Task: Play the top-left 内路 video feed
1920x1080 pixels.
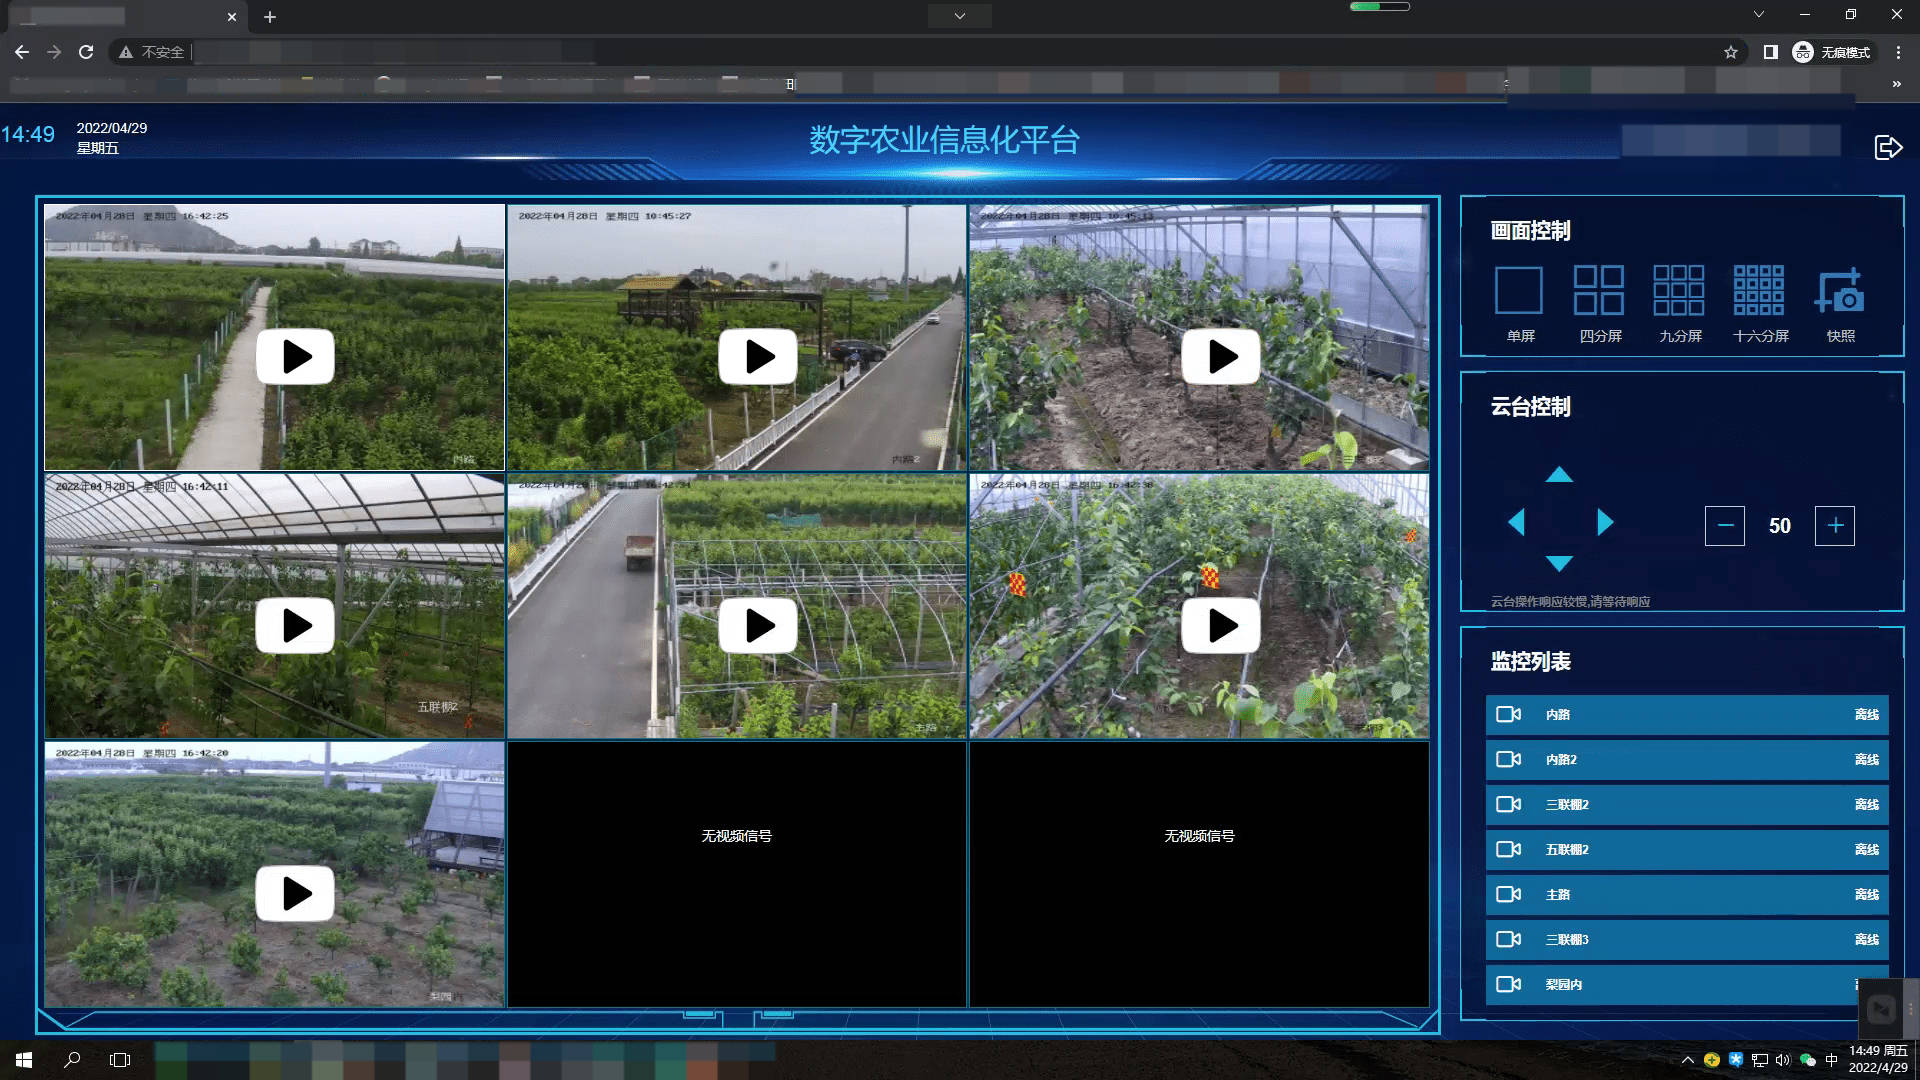Action: (x=295, y=357)
